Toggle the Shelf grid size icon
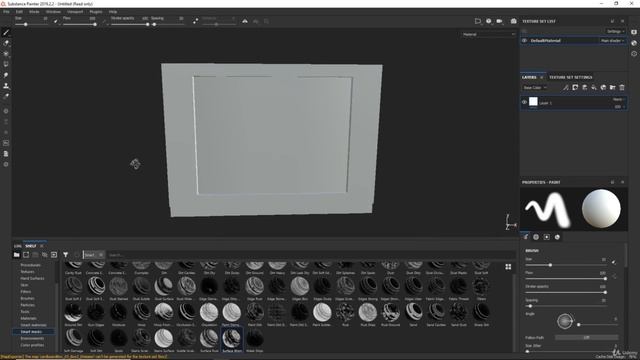This screenshot has width=640, height=360. [508, 267]
